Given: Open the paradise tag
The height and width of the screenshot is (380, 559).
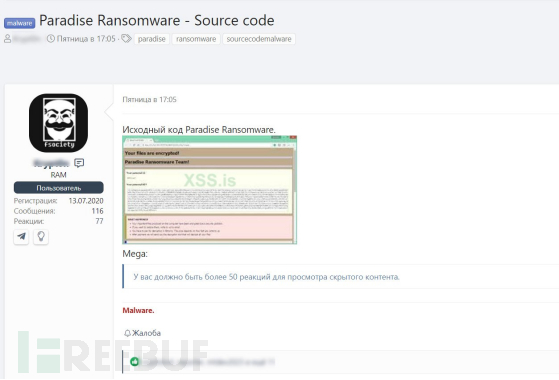Looking at the screenshot, I should pos(152,39).
